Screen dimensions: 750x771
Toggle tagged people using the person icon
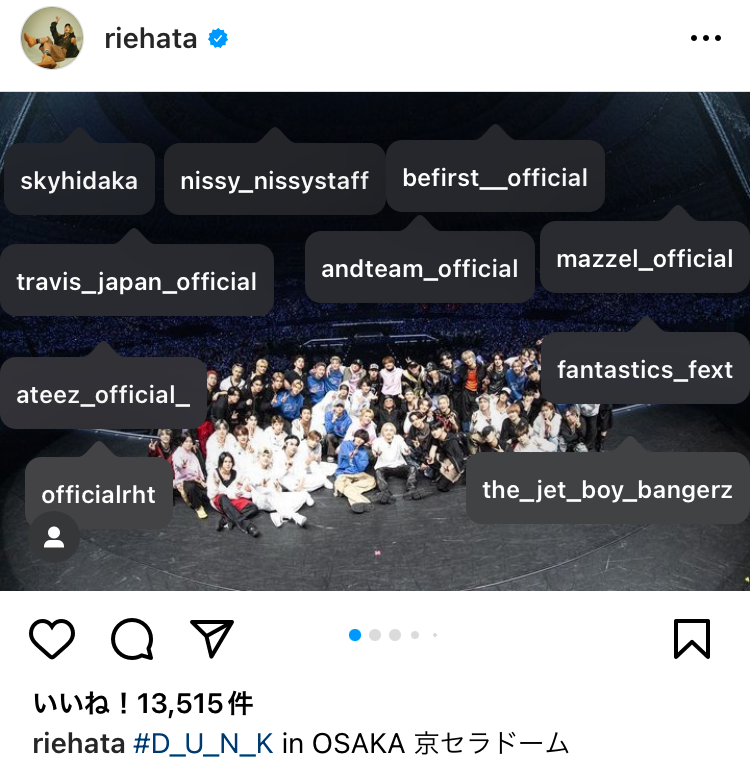[x=54, y=537]
